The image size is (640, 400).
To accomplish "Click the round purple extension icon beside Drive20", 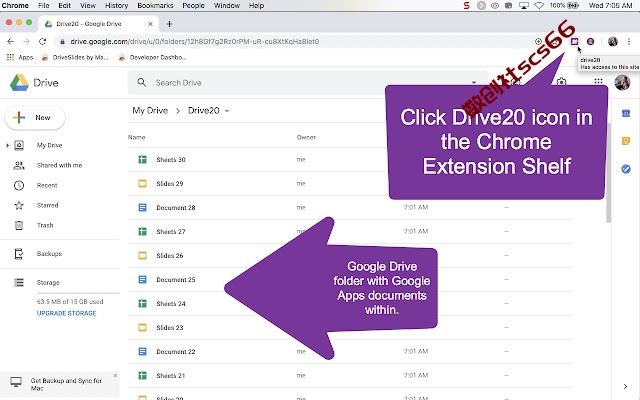I will tap(590, 41).
